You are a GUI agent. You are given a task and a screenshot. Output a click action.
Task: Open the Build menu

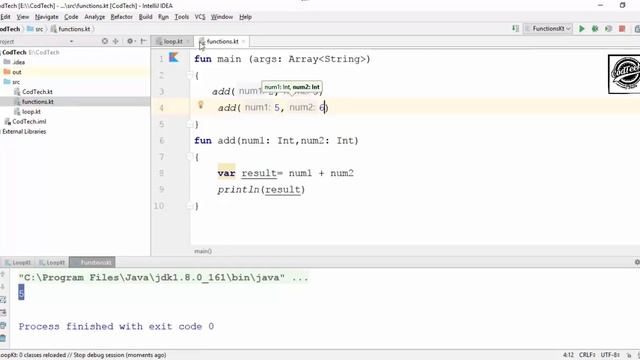click(145, 17)
